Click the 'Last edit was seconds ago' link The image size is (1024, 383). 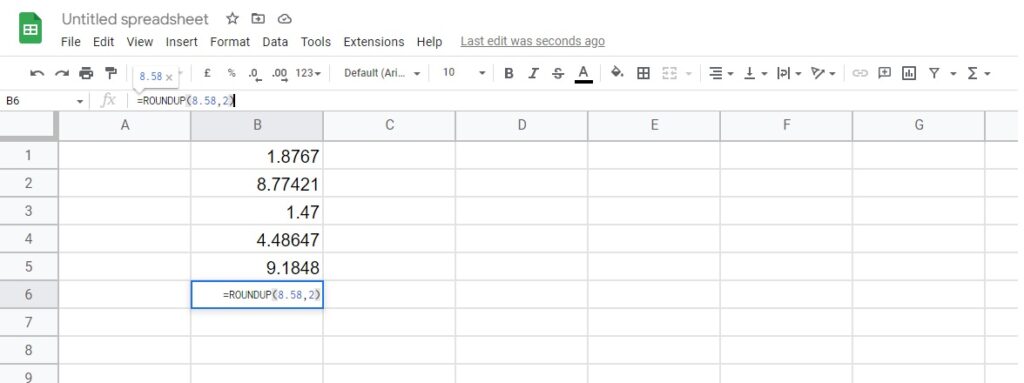(x=532, y=41)
